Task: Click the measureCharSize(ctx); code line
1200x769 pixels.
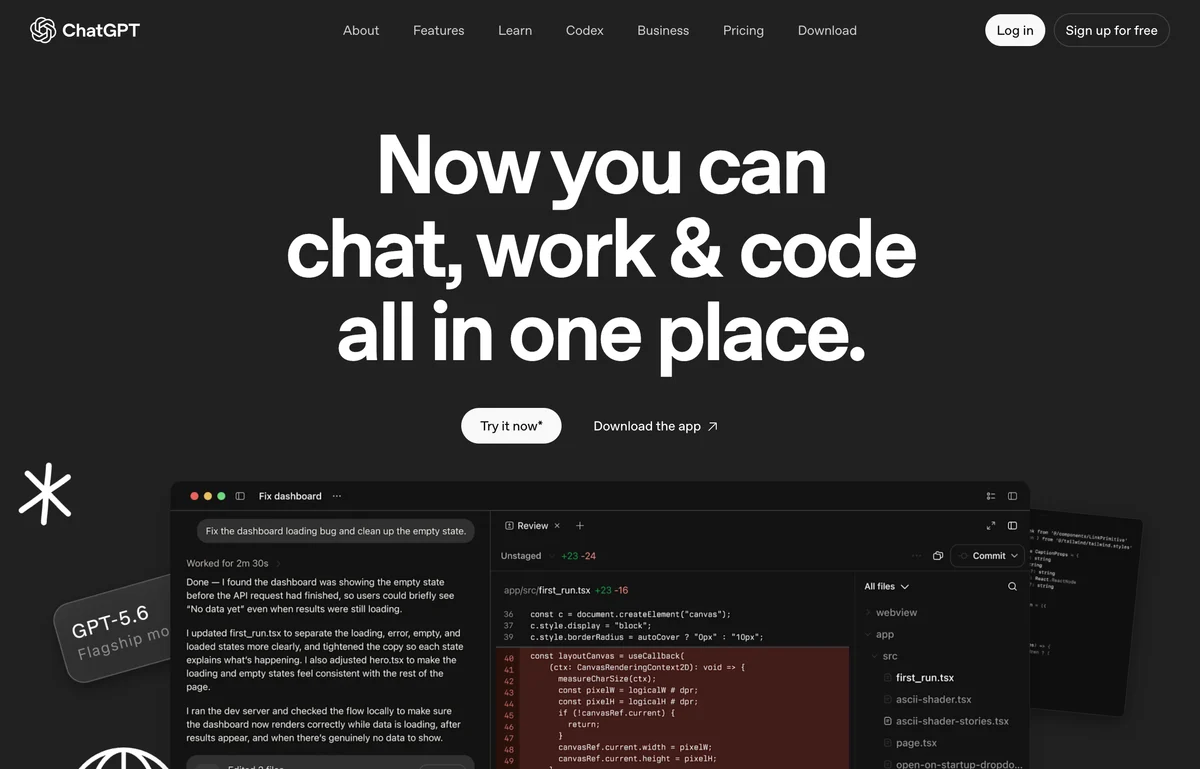Action: [605, 679]
